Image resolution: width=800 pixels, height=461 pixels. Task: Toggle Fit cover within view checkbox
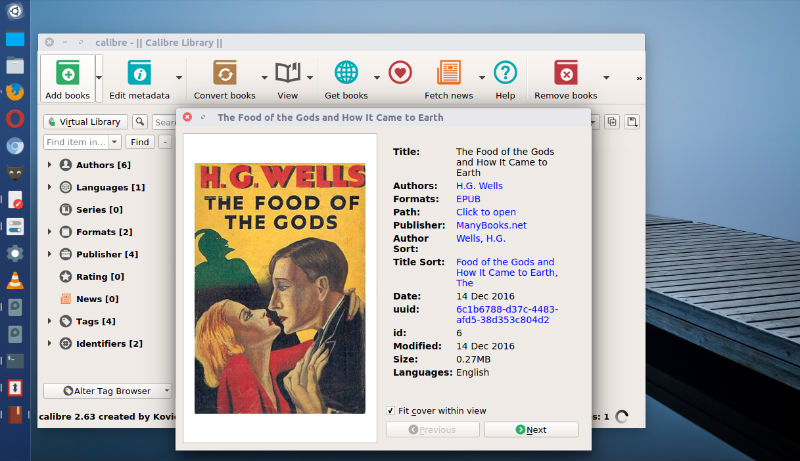(390, 411)
